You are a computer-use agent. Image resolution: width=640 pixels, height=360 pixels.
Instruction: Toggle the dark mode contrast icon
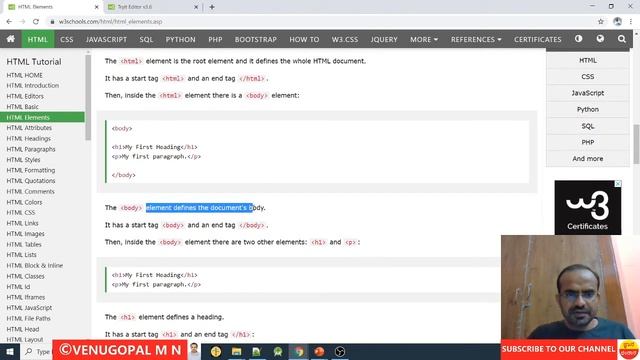click(x=578, y=39)
